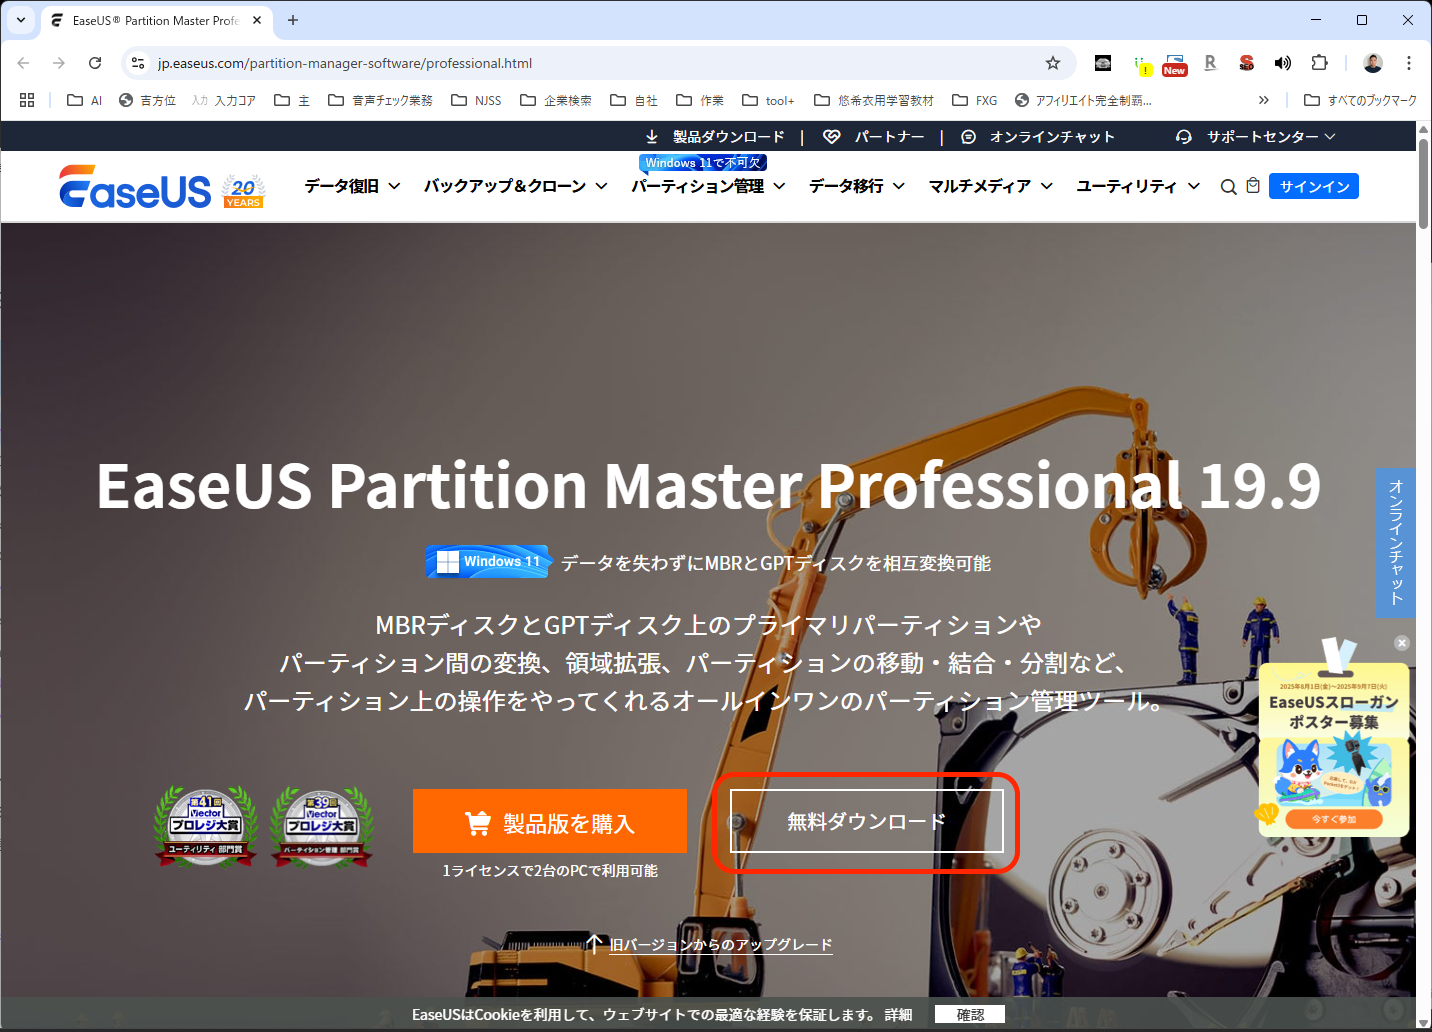Viewport: 1432px width, 1032px height.
Task: Close the EaseUS slogan poster popup
Action: pyautogui.click(x=1402, y=643)
